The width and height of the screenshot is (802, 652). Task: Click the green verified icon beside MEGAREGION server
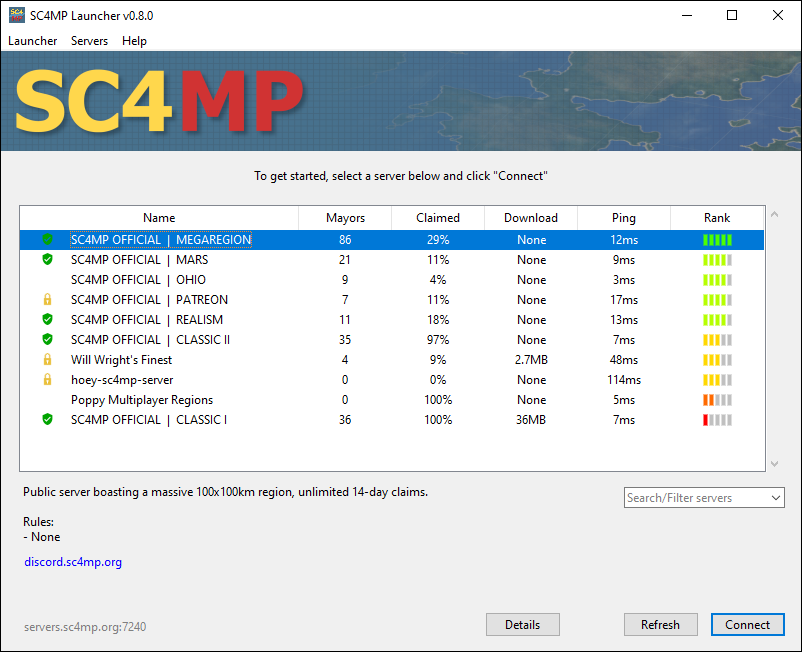coord(47,240)
